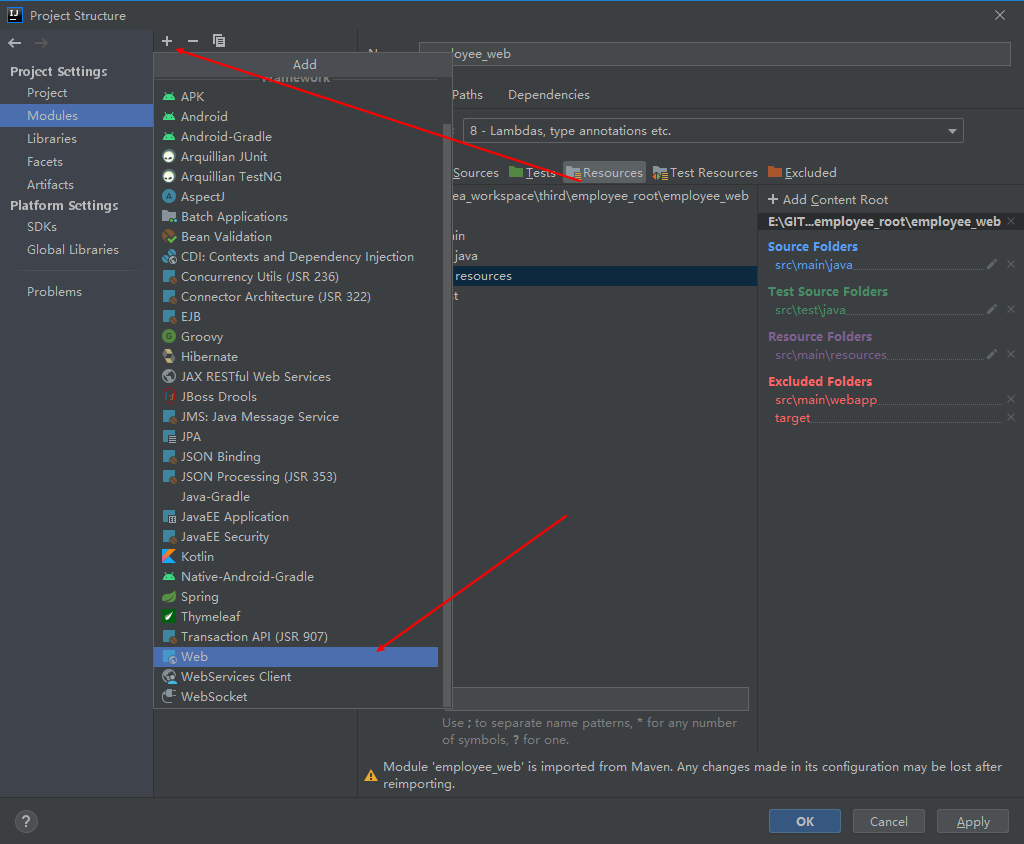Unexclude the target folder
This screenshot has height=844, width=1024.
[1011, 417]
